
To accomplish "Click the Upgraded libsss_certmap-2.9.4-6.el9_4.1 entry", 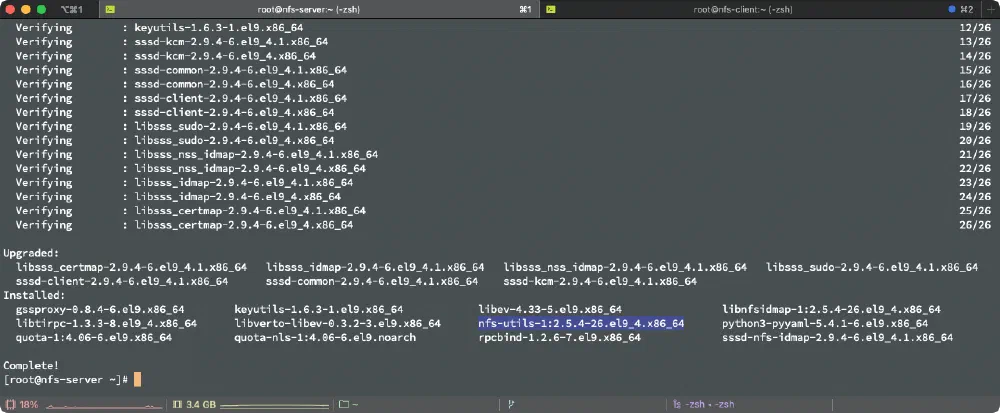I will 131,267.
